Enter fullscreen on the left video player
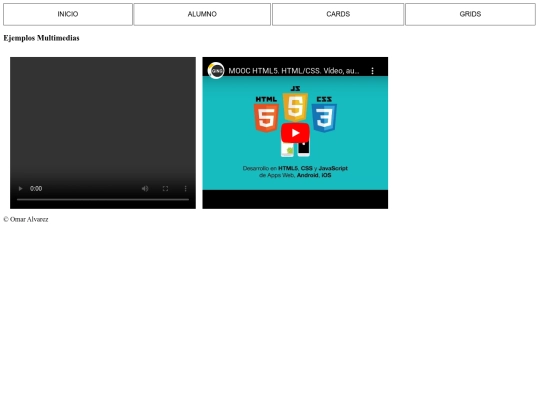Image resolution: width=540 pixels, height=405 pixels. [165, 188]
